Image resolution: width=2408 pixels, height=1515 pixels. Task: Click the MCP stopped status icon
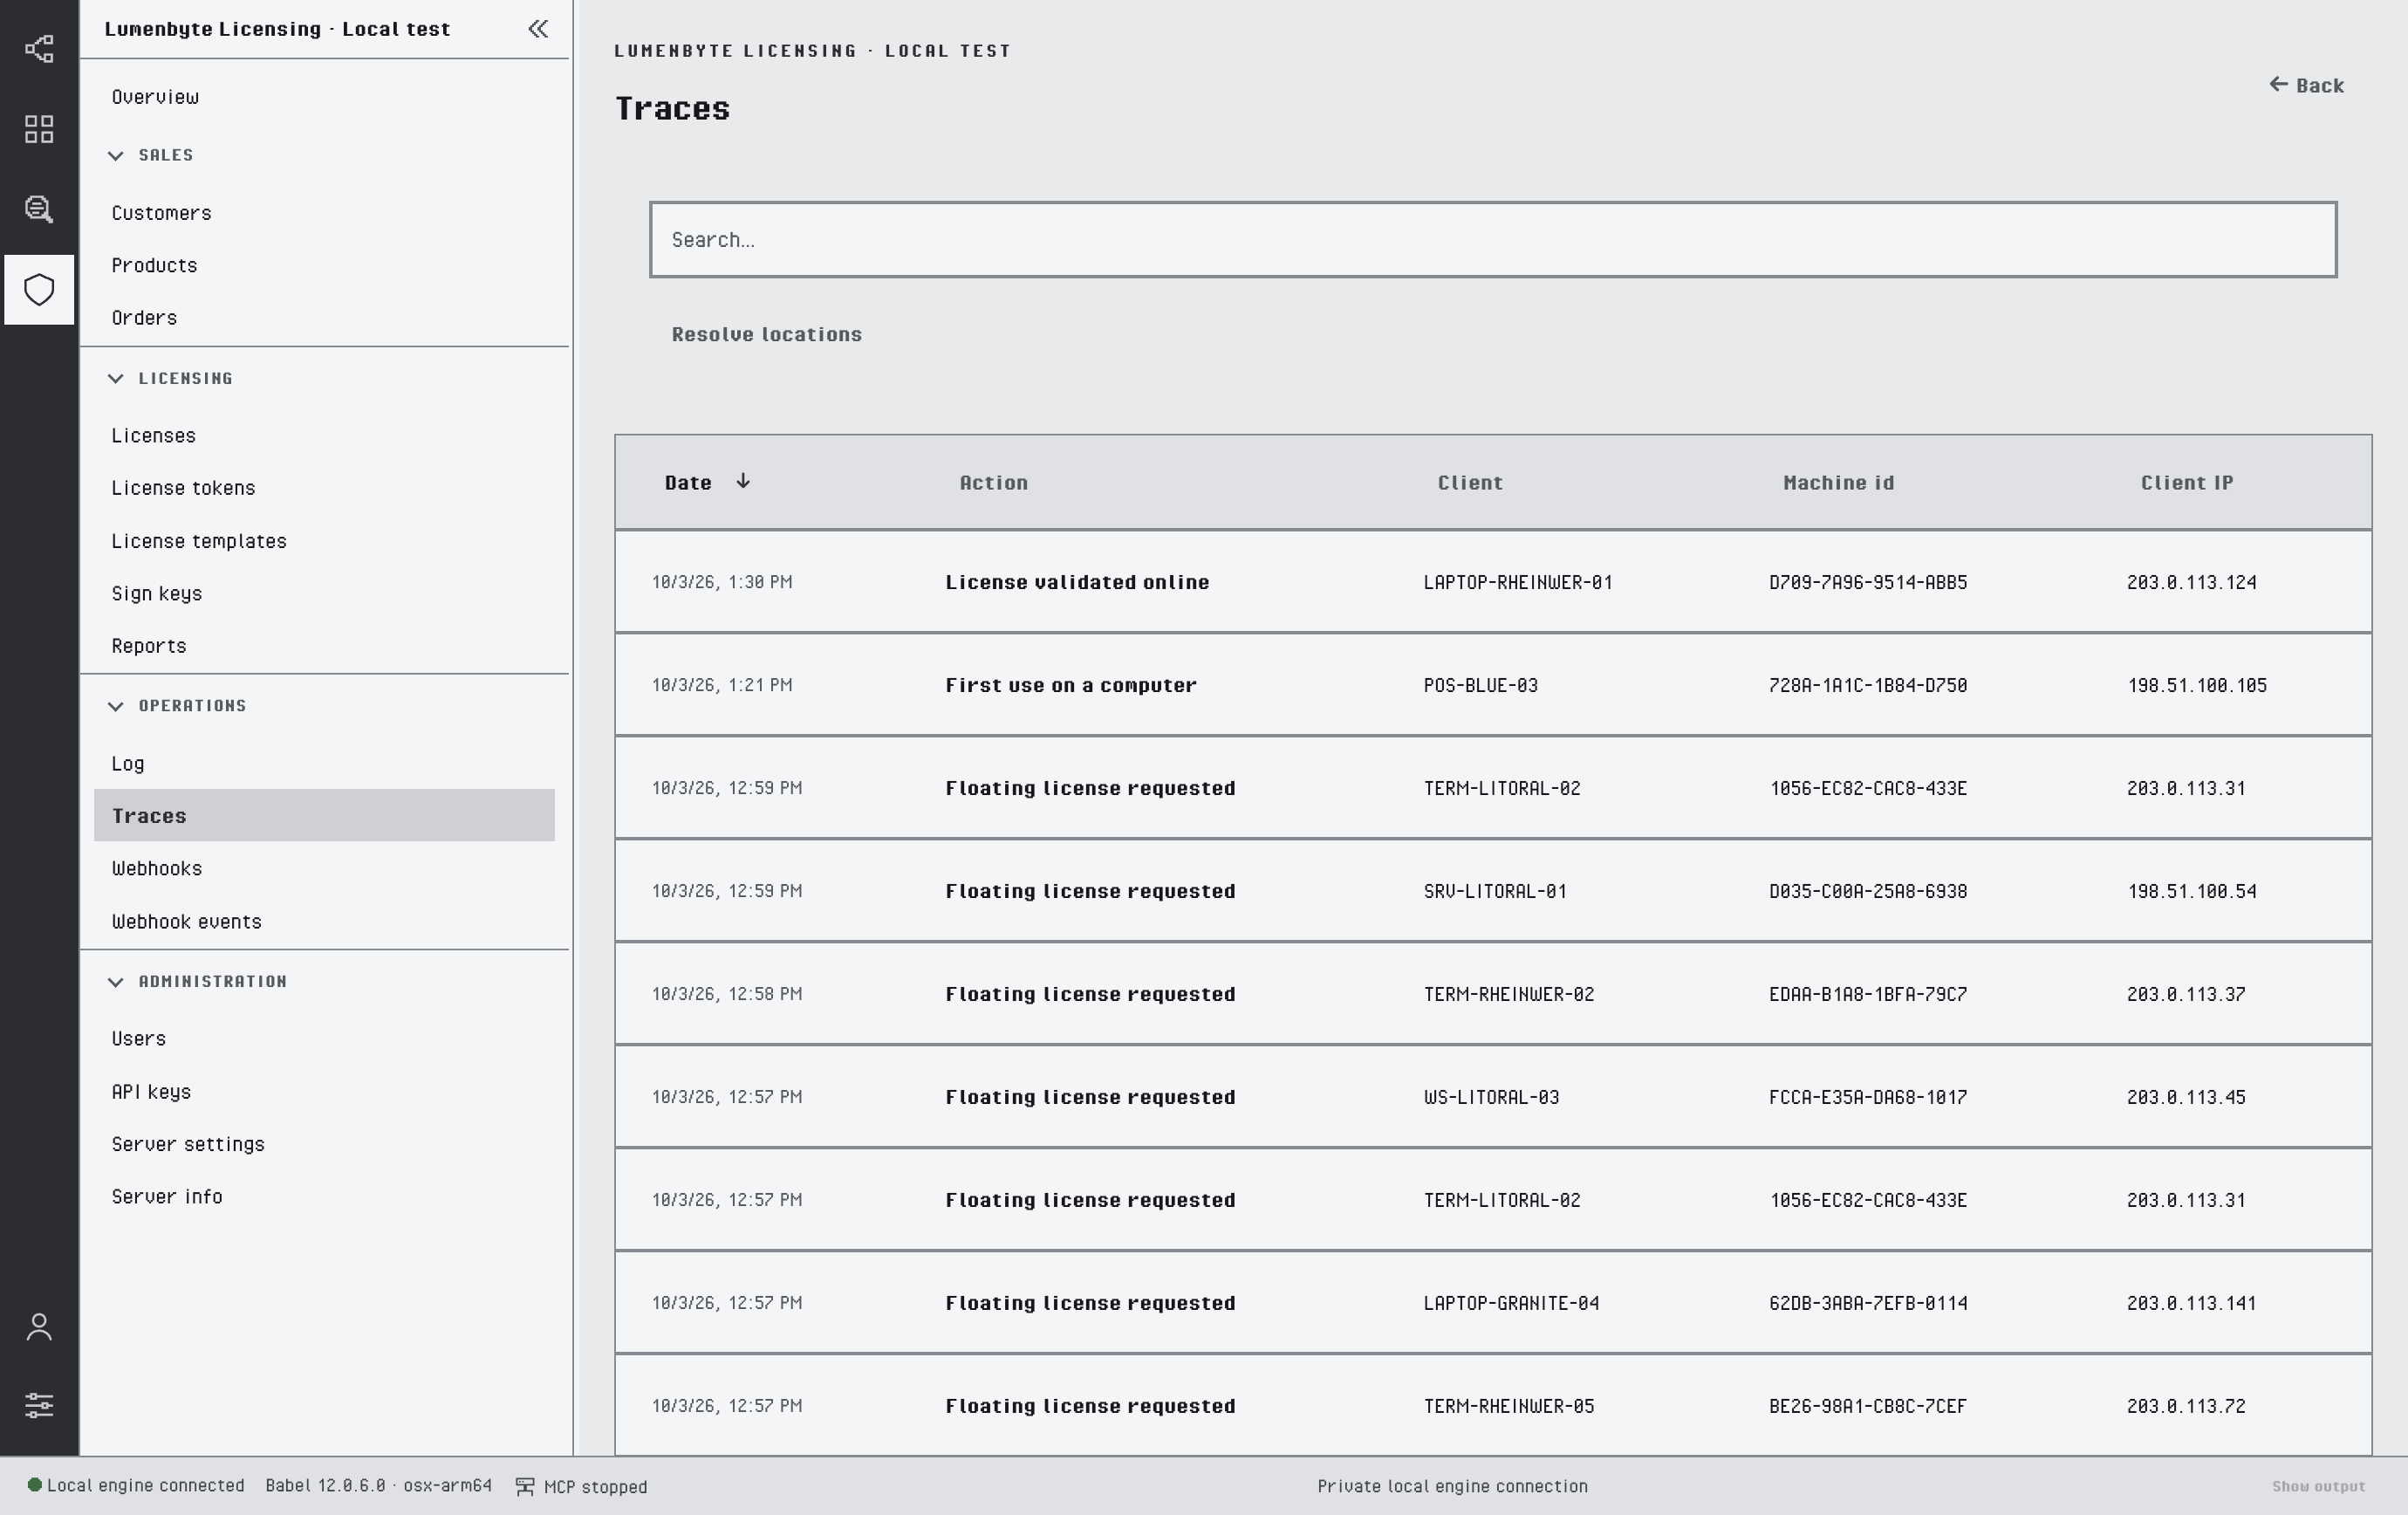pyautogui.click(x=525, y=1487)
